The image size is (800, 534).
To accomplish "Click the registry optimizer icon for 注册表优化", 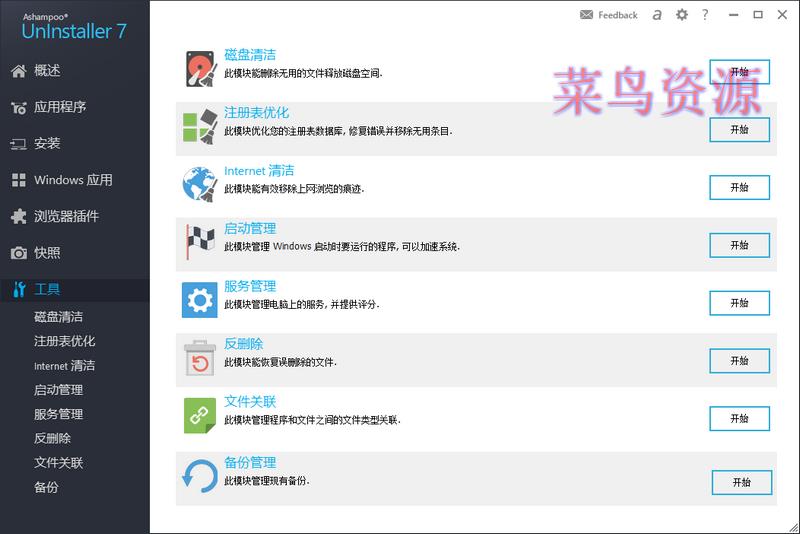I will (200, 126).
